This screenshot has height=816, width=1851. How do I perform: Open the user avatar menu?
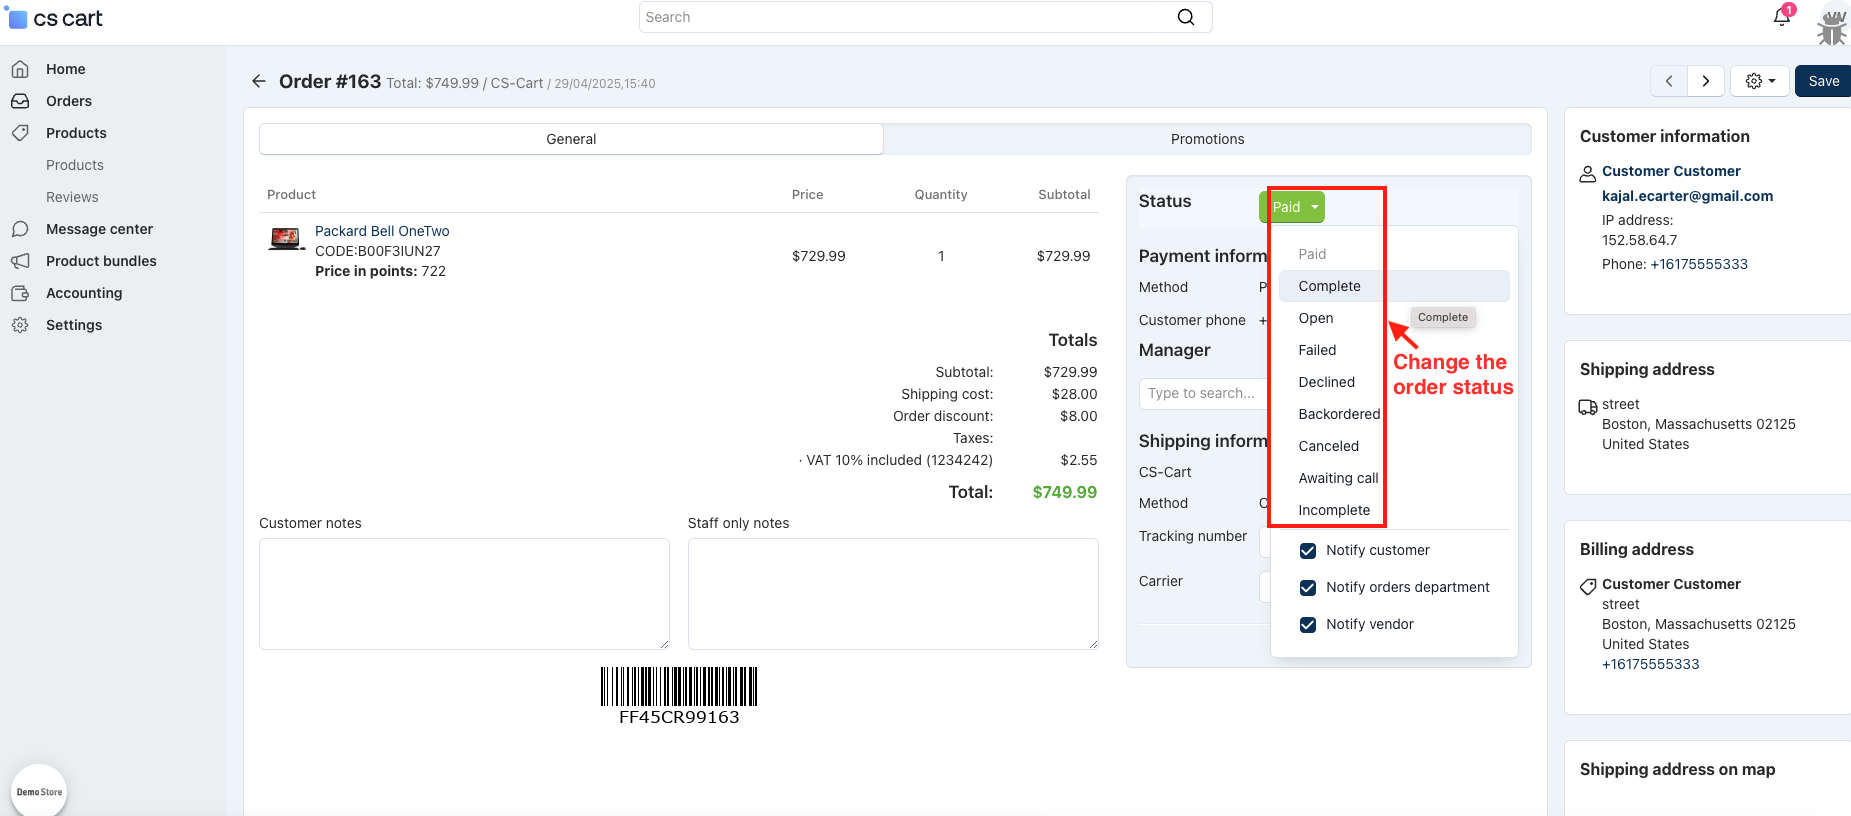coord(1833,24)
